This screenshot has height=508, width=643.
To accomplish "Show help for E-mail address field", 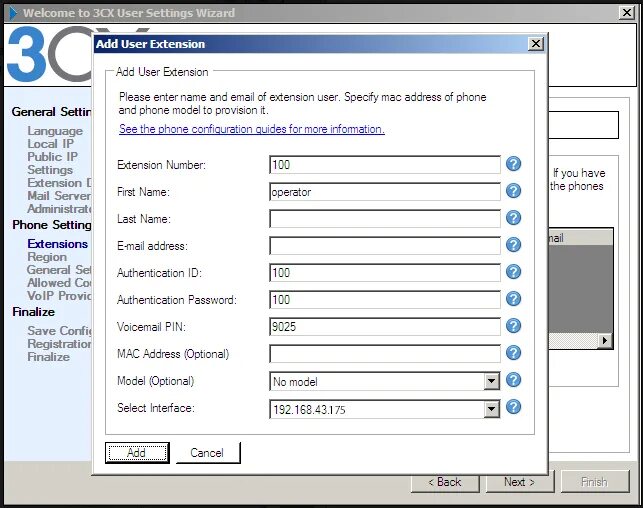I will tap(513, 245).
